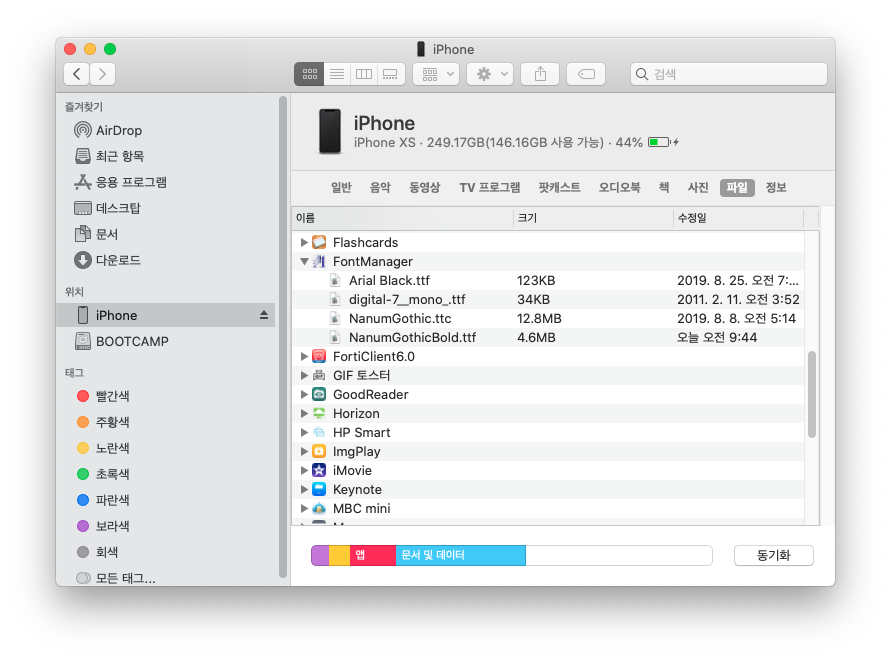Open 데스크탑 in the sidebar
The width and height of the screenshot is (891, 660).
click(165, 208)
